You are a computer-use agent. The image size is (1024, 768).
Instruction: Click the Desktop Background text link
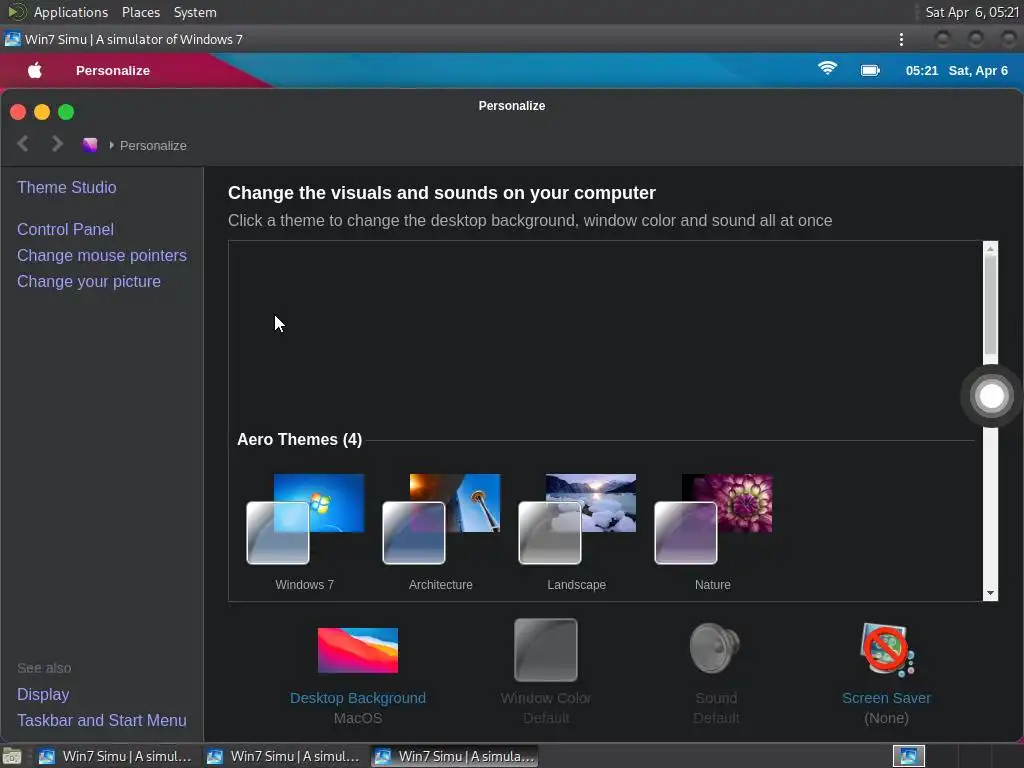pos(358,698)
